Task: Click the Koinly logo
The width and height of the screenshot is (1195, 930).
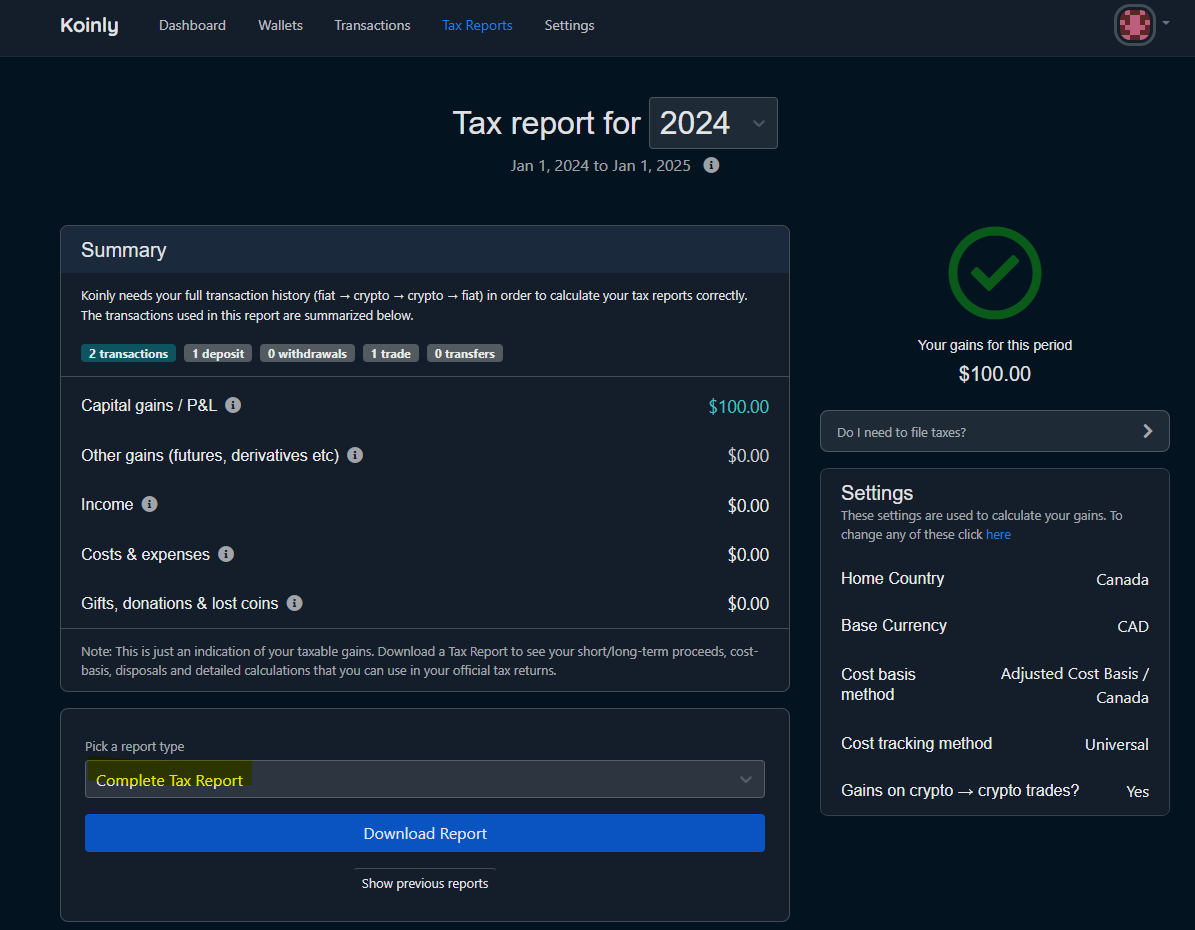Action: pyautogui.click(x=89, y=25)
